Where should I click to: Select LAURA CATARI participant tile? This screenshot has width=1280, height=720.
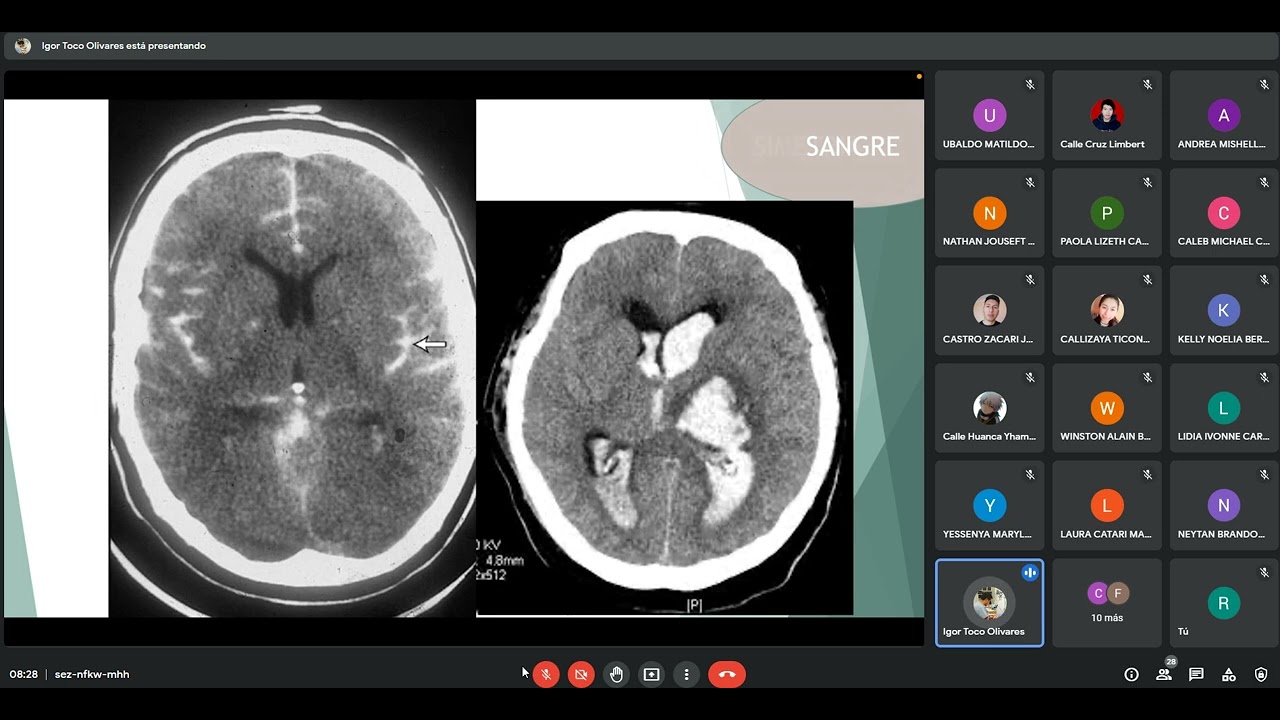[1106, 506]
